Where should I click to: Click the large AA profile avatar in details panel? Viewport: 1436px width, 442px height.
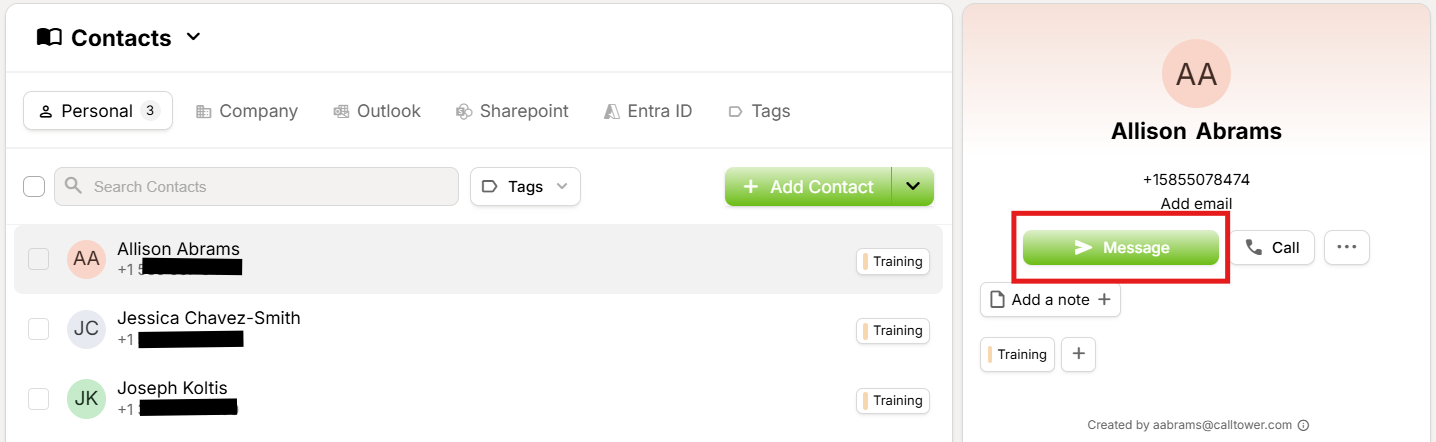[1196, 74]
